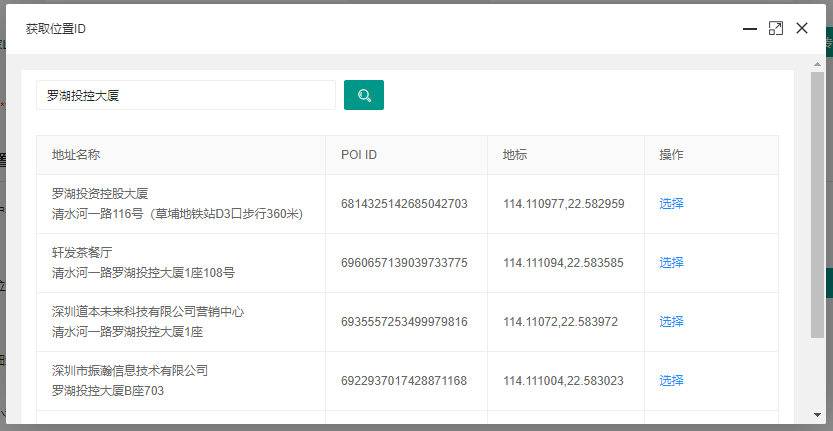833x431 pixels.
Task: Click POI ID 6960657139039733775
Action: pos(404,263)
